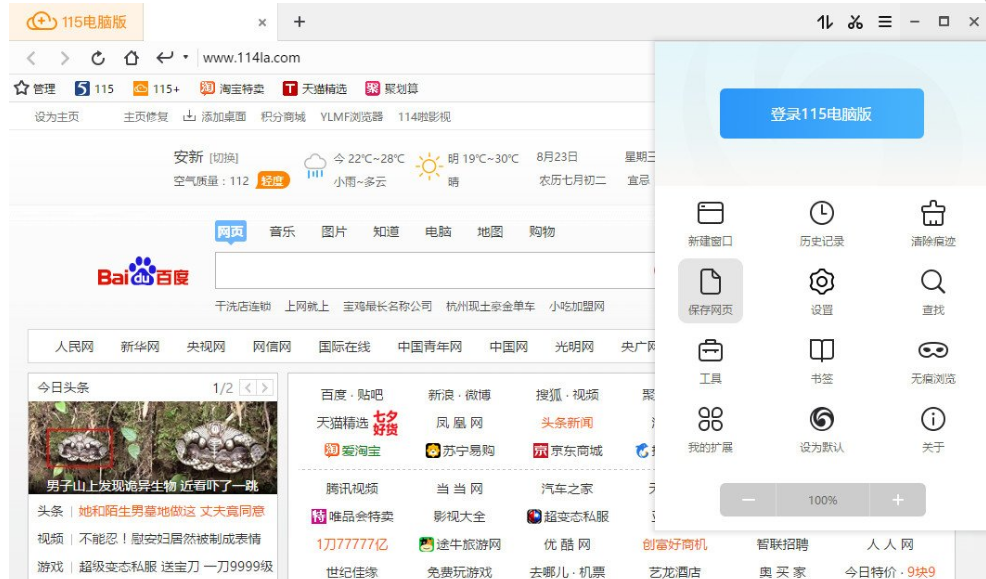Select the 音乐 search tab
Image resolution: width=986 pixels, height=579 pixels.
[x=282, y=231]
